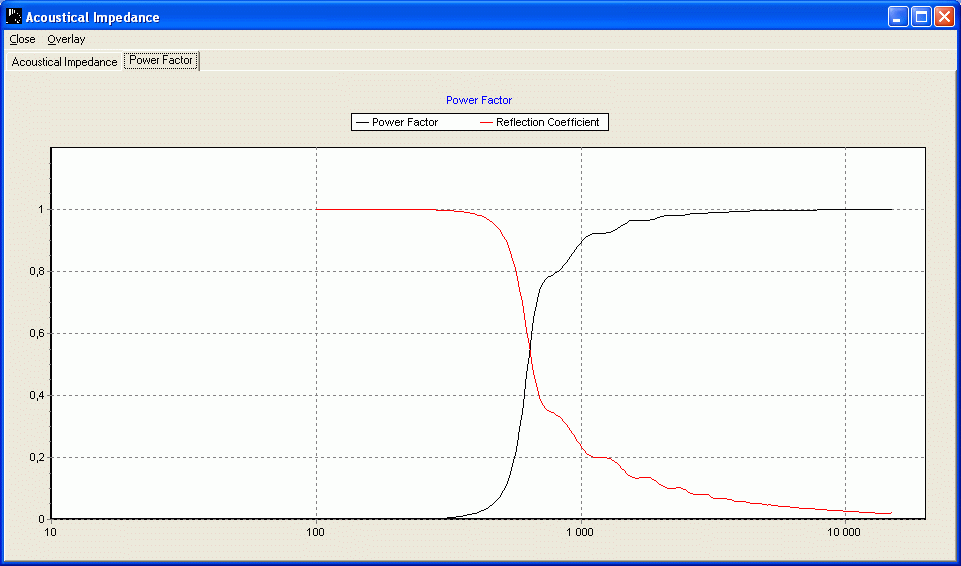Click the 0,8 y-axis label

37,271
